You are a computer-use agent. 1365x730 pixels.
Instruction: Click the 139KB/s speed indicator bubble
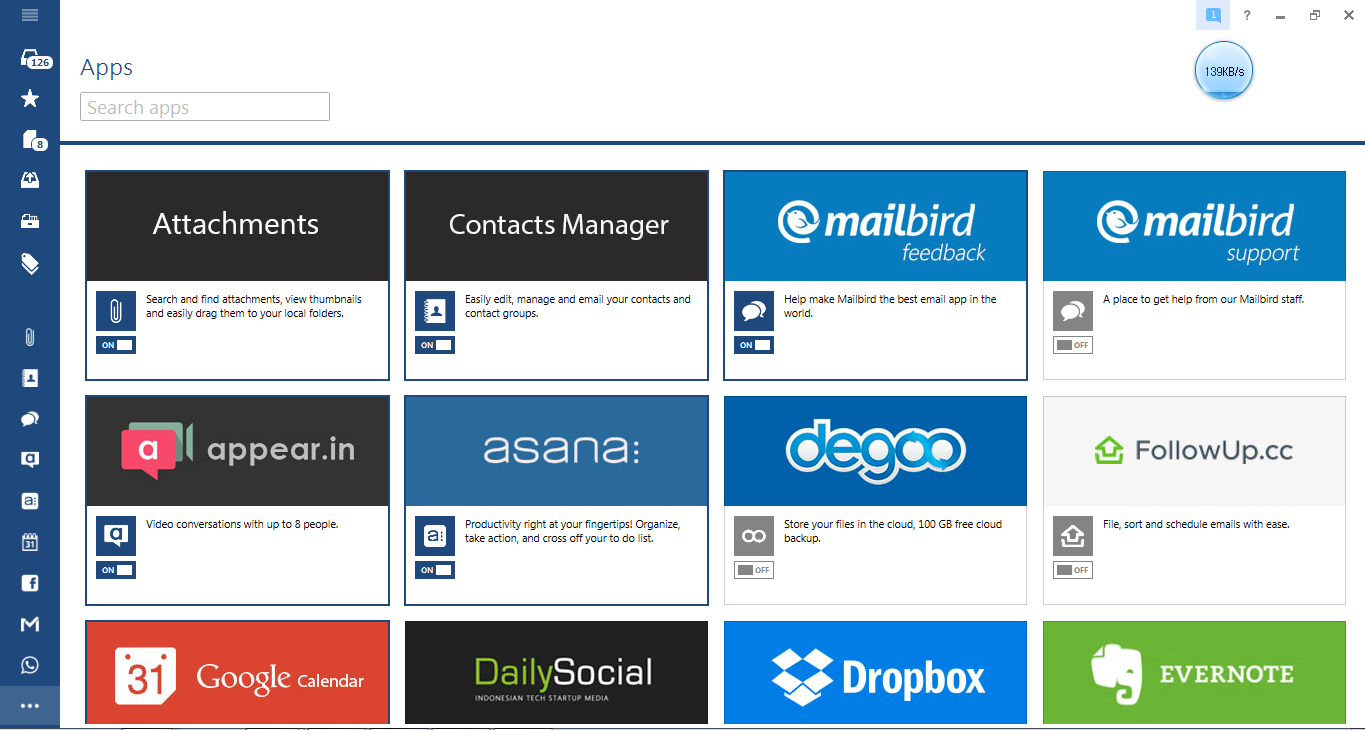pyautogui.click(x=1224, y=71)
